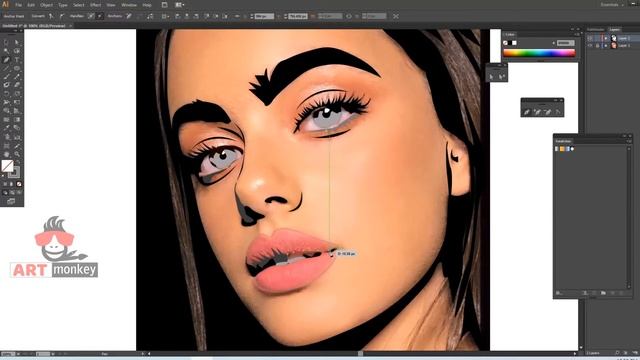The height and width of the screenshot is (360, 640).
Task: Click the Add Anchor Point tool in floating pen panel
Action: 537,111
